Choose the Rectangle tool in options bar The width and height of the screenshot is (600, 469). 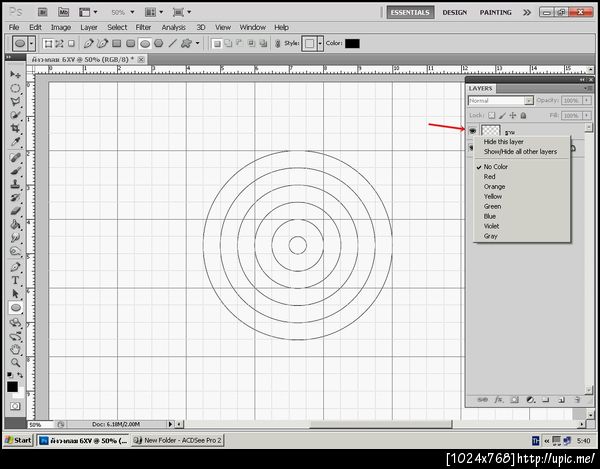(117, 43)
